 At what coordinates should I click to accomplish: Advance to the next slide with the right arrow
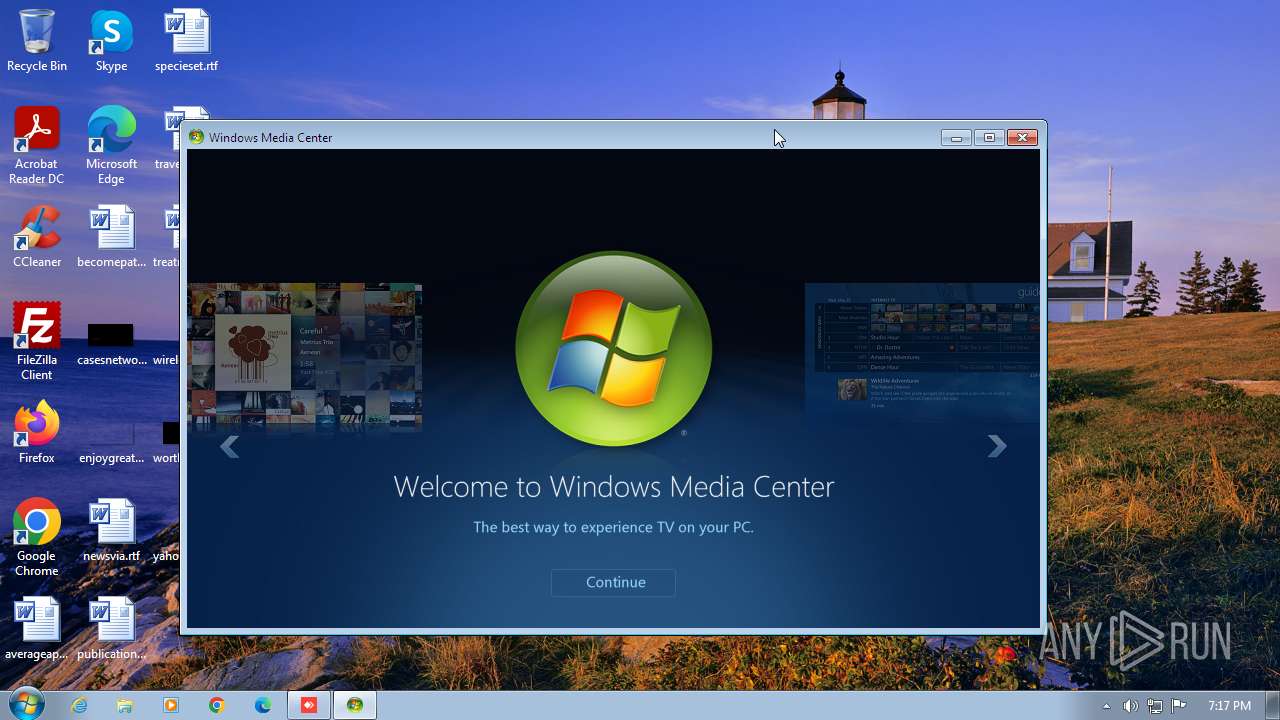point(996,447)
